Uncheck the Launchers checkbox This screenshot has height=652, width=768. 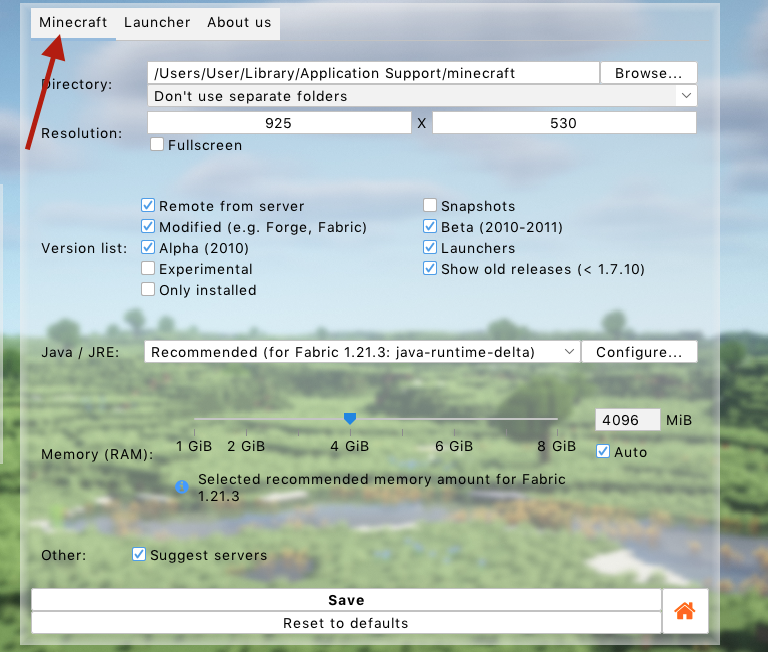click(430, 247)
